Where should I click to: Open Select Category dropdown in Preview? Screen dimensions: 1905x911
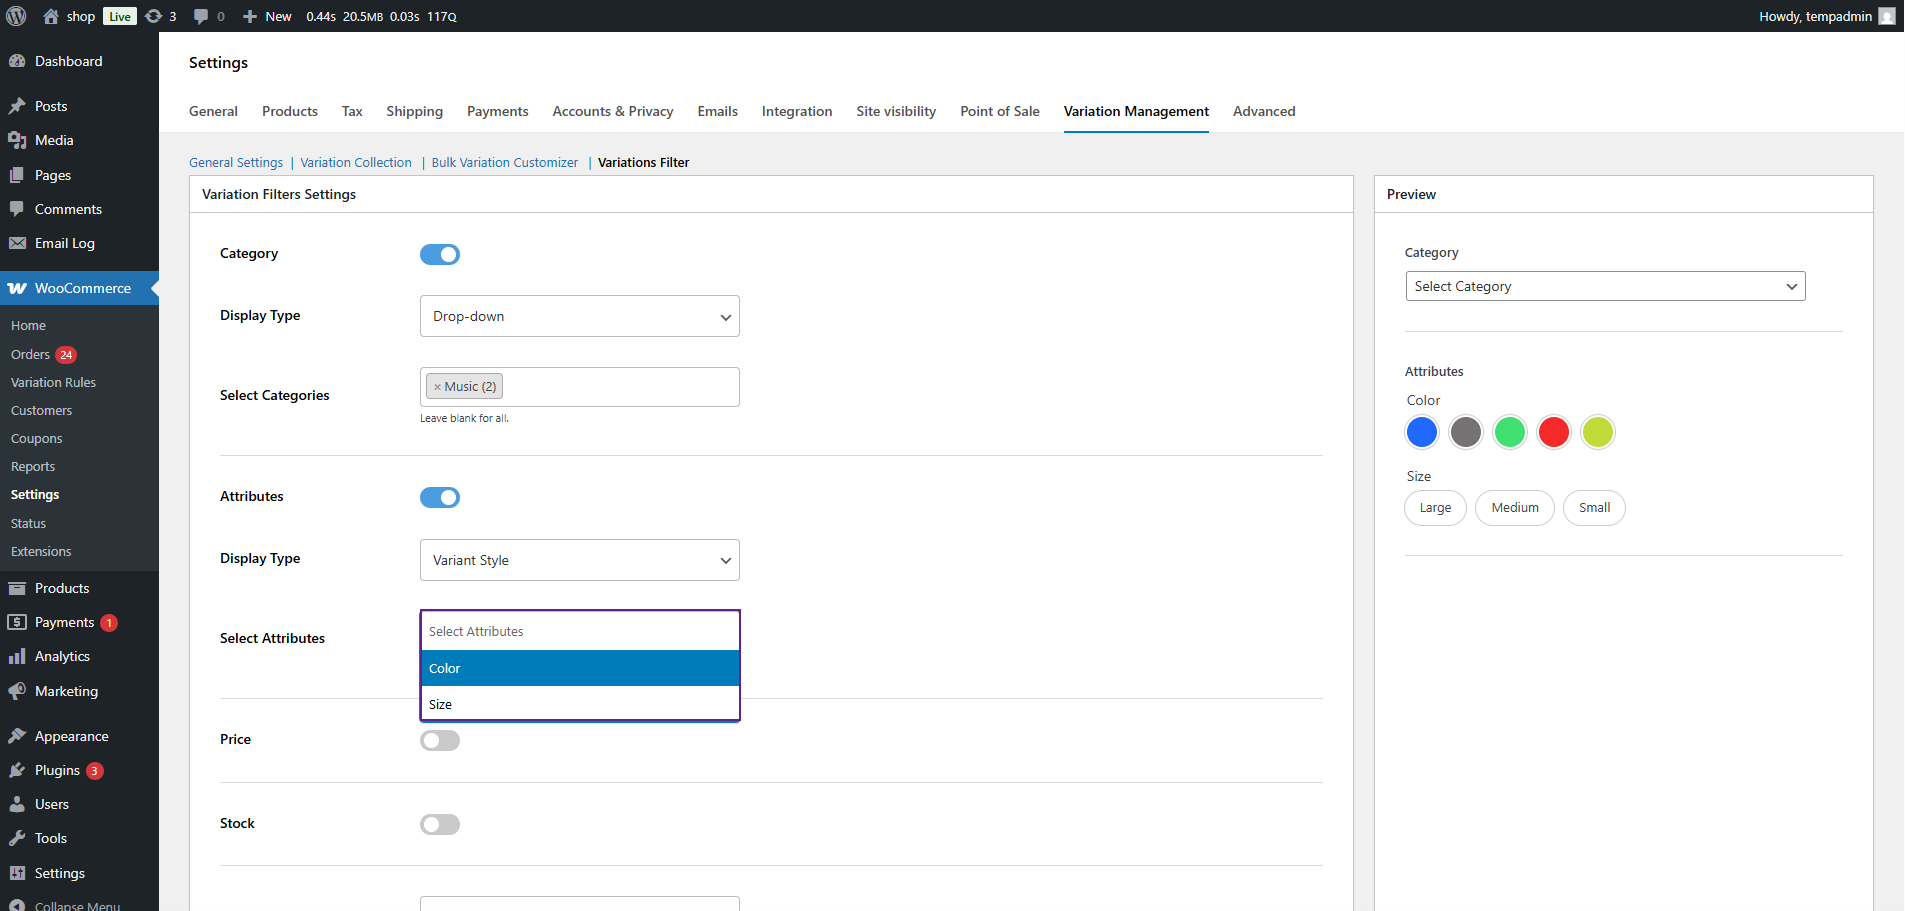click(x=1604, y=286)
